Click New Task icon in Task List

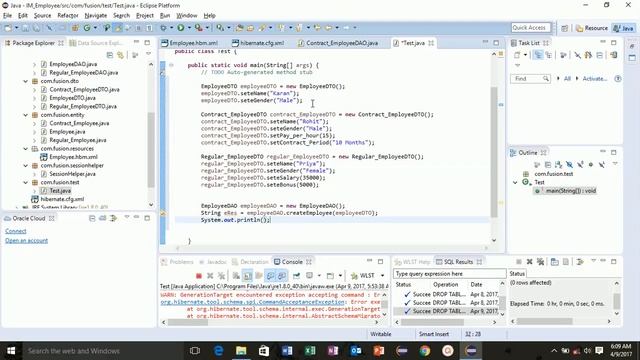coord(517,55)
